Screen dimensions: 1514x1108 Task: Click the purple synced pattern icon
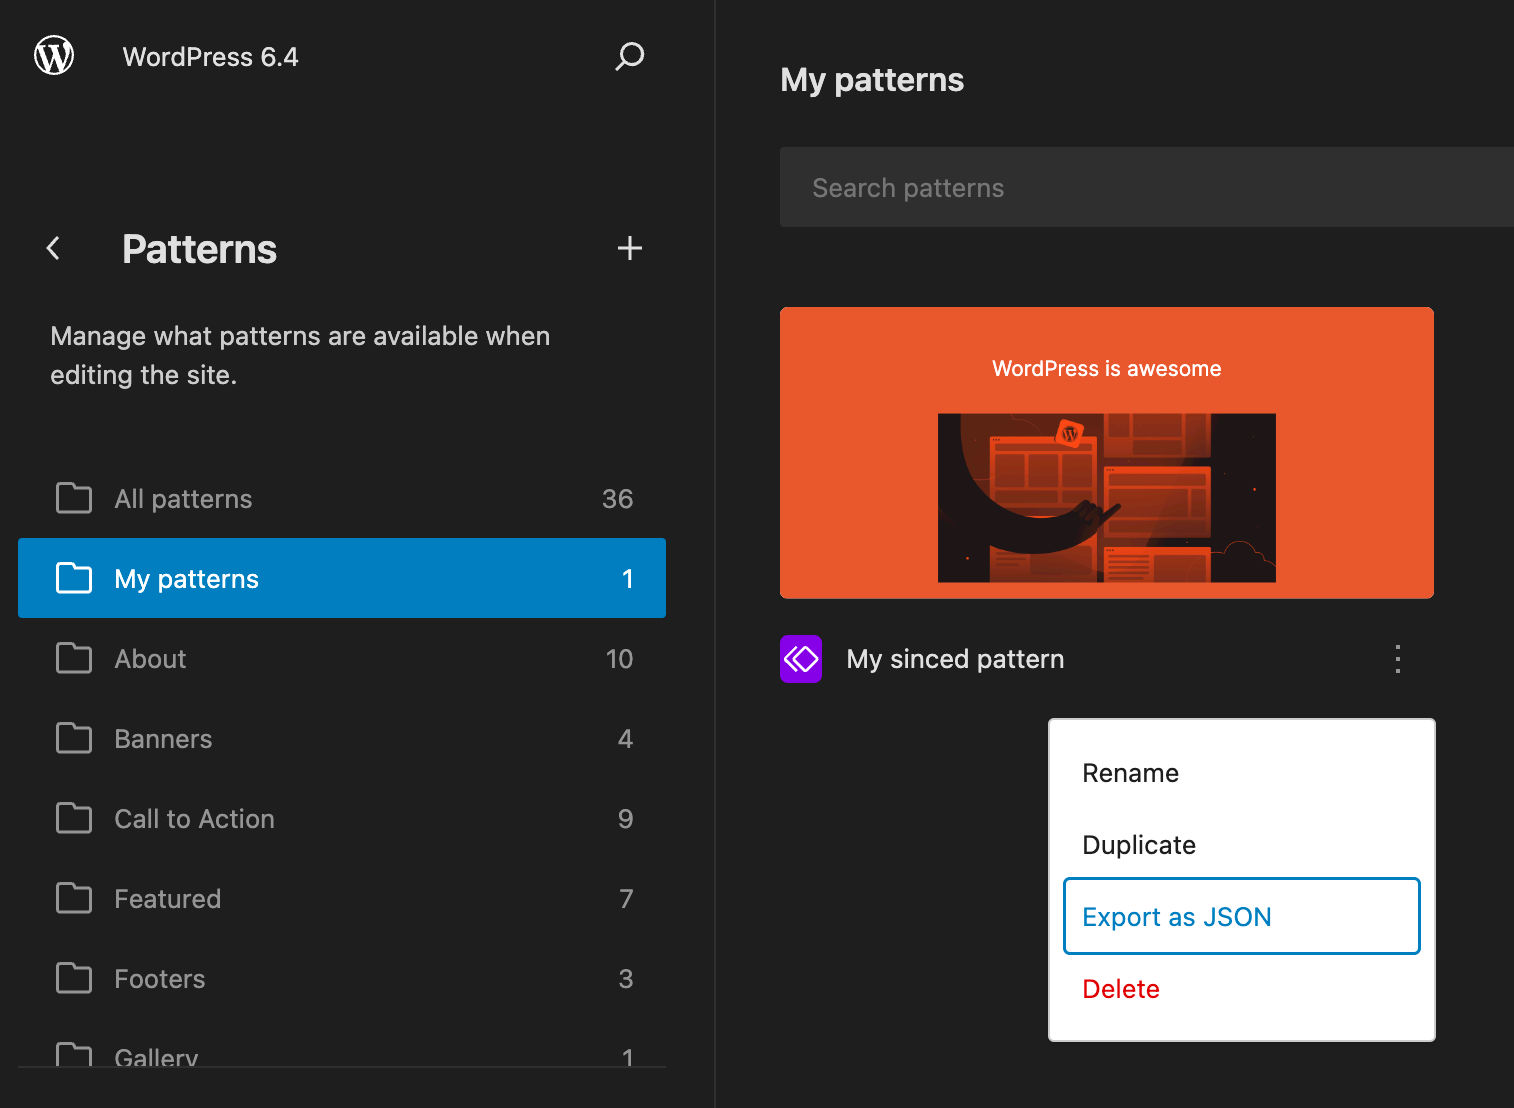pyautogui.click(x=800, y=659)
